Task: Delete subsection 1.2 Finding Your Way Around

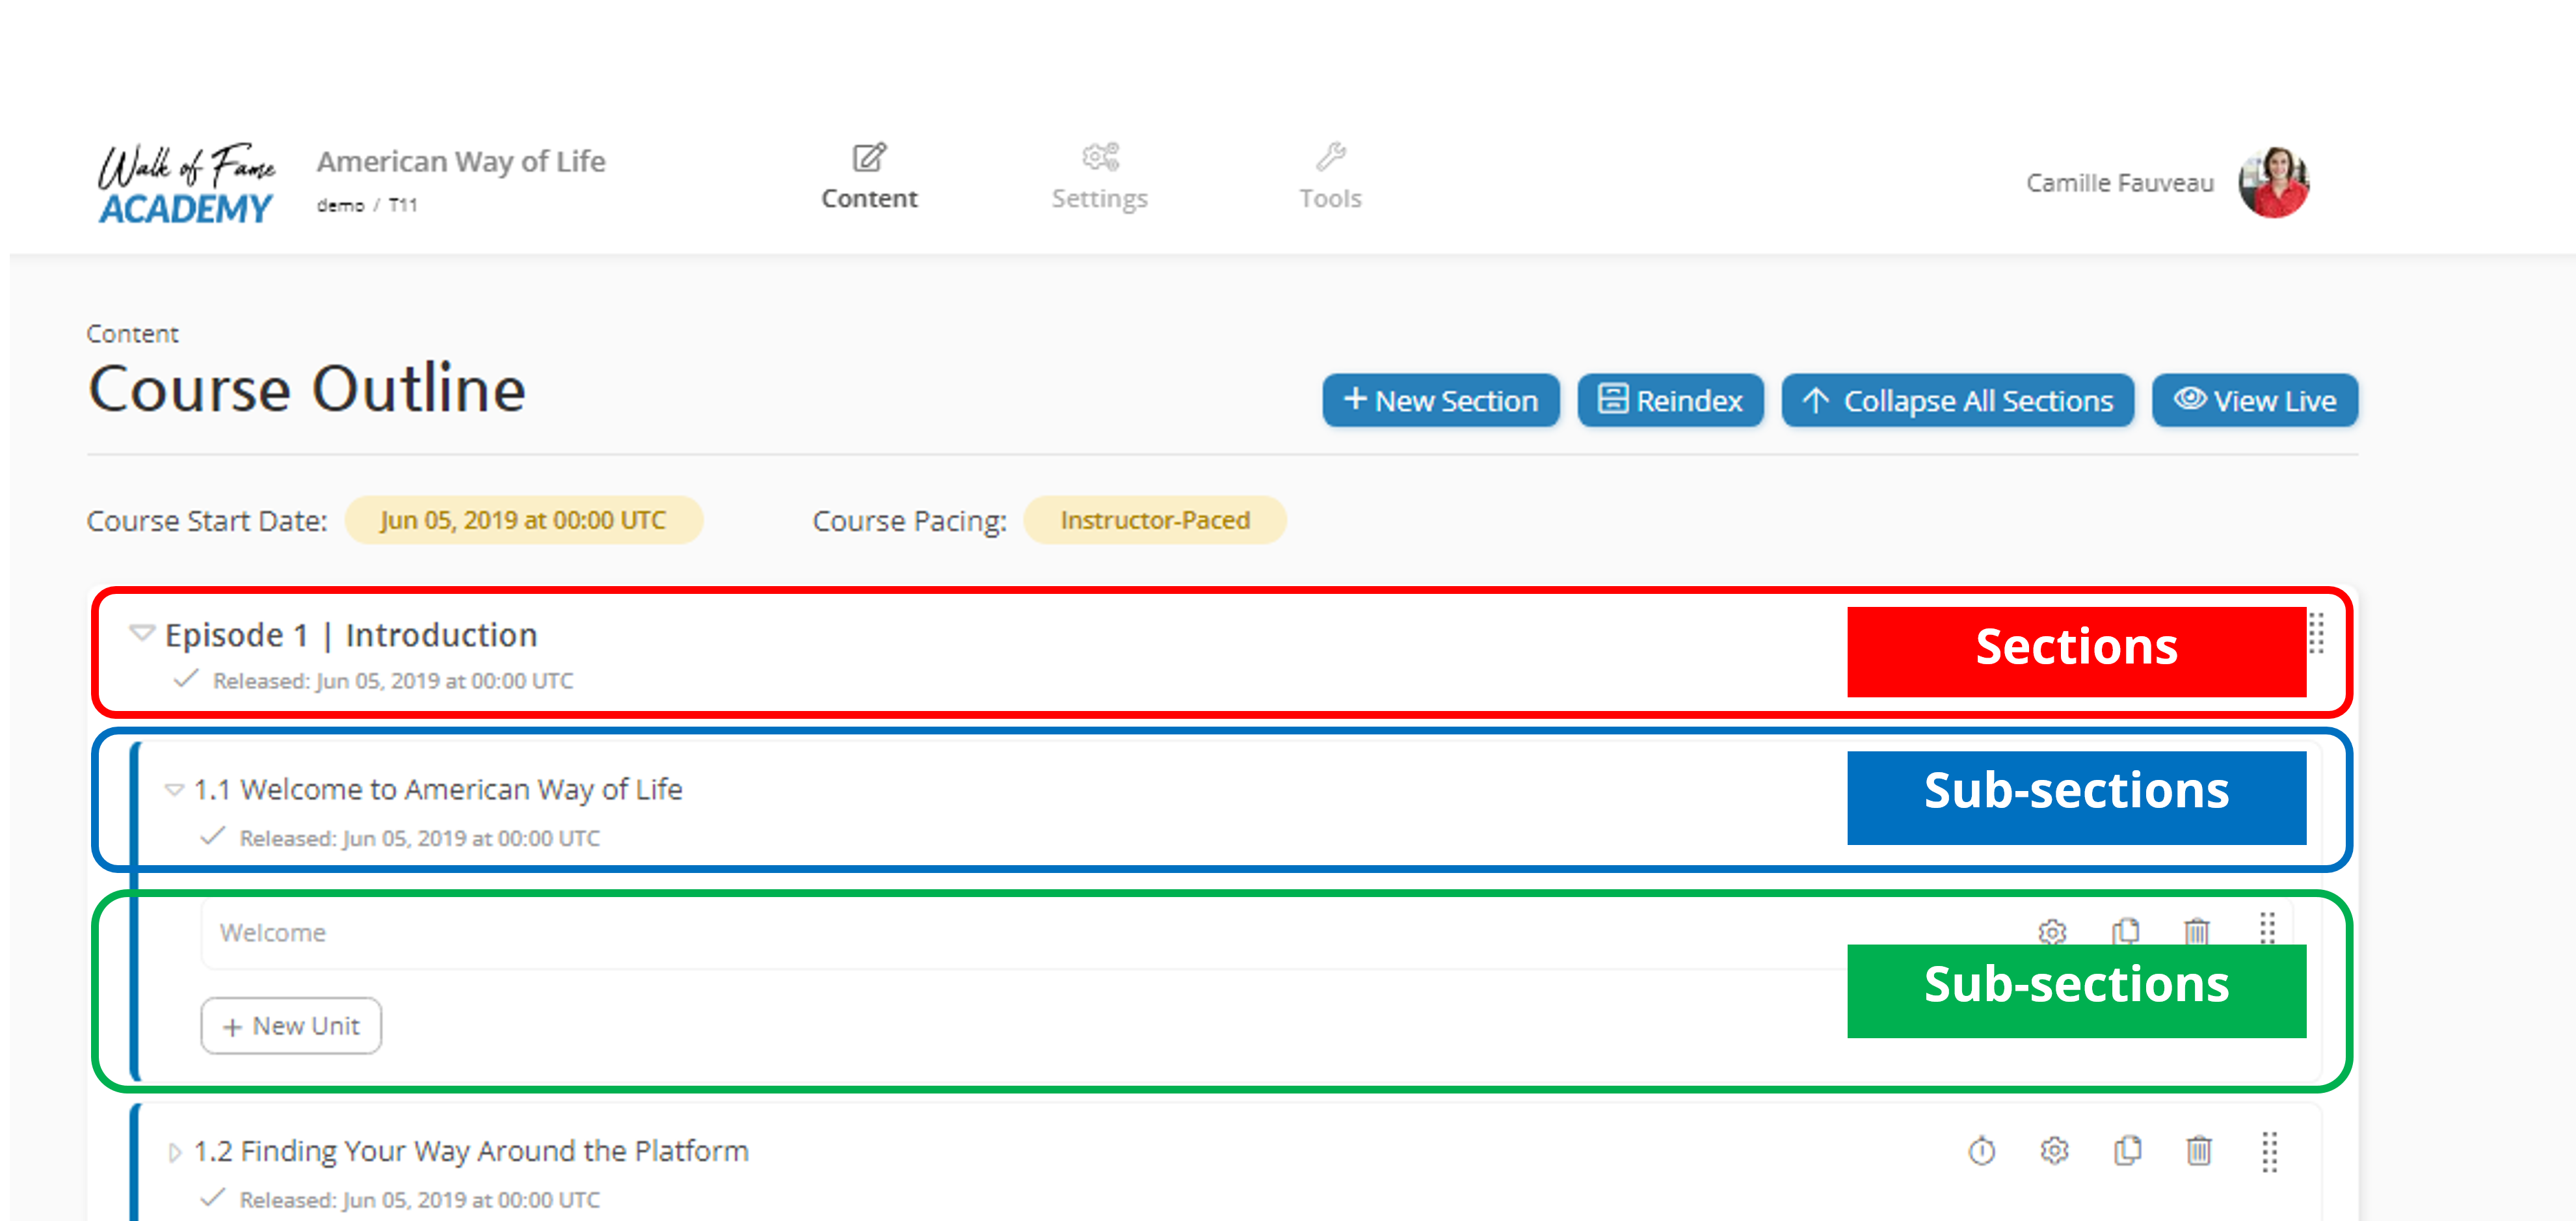Action: [2199, 1150]
